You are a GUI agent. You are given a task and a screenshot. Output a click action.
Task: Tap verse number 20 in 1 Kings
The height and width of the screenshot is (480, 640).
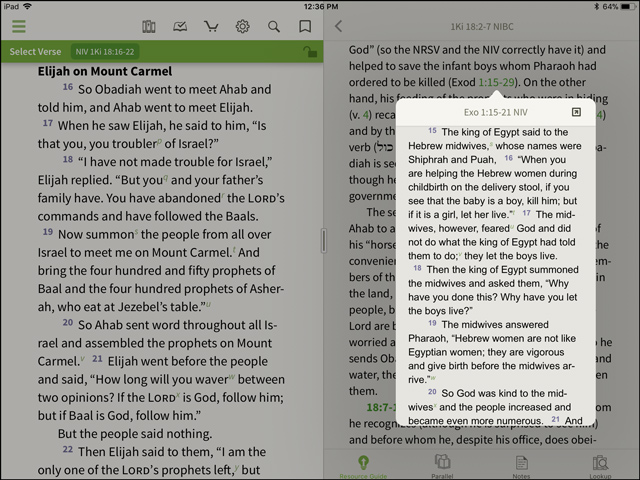(x=68, y=322)
